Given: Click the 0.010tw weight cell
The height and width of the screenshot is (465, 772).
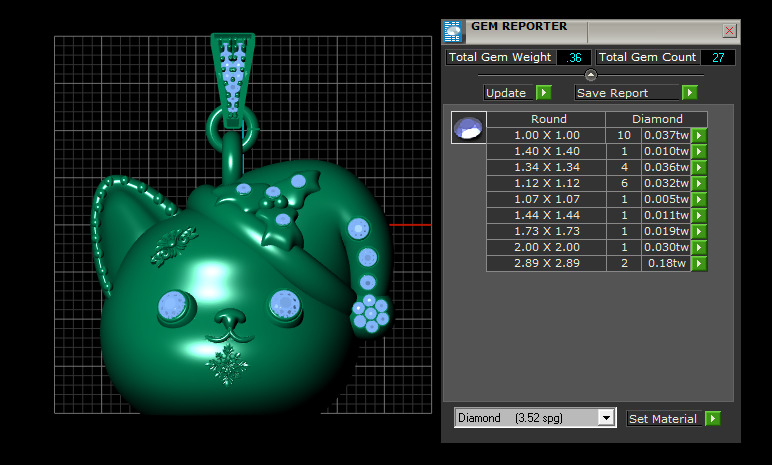Looking at the screenshot, I should (666, 151).
